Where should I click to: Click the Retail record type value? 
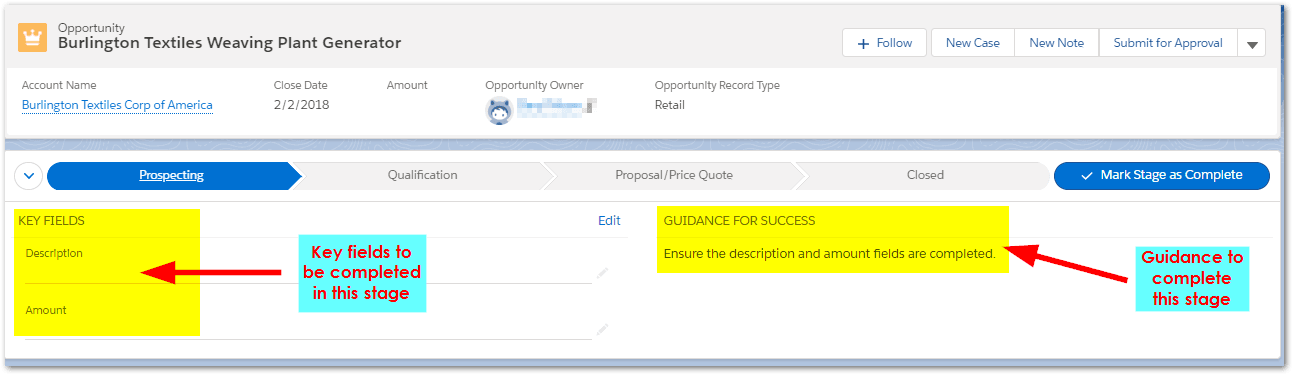670,105
